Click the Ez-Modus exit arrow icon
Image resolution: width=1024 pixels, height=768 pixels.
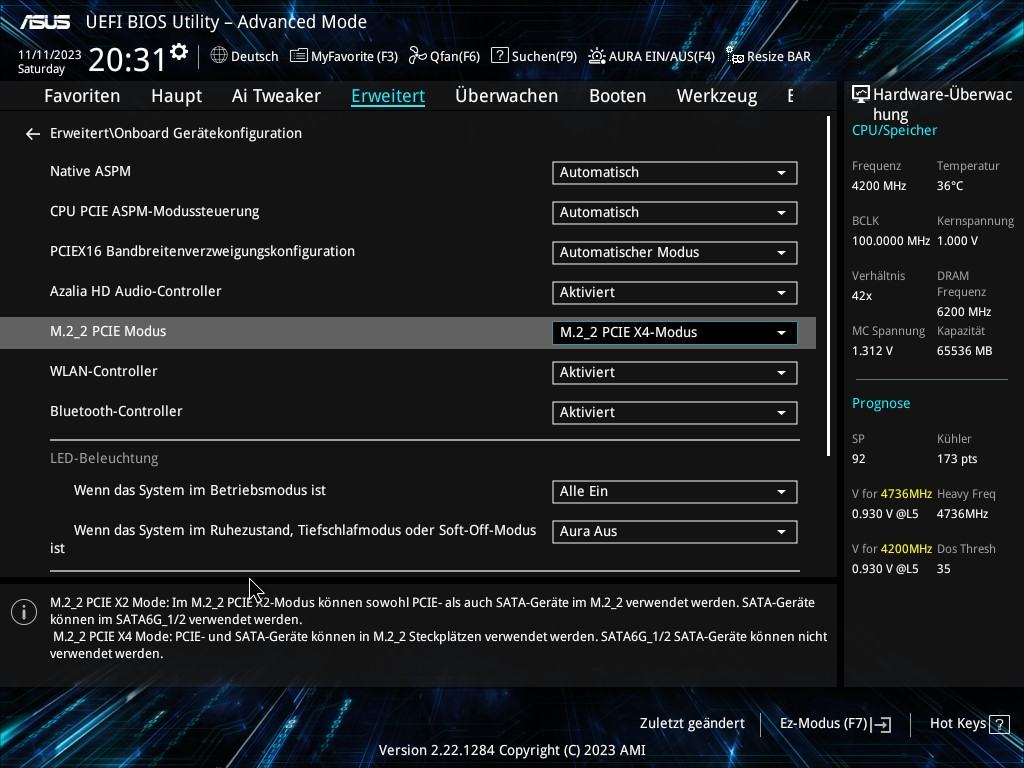(x=882, y=724)
